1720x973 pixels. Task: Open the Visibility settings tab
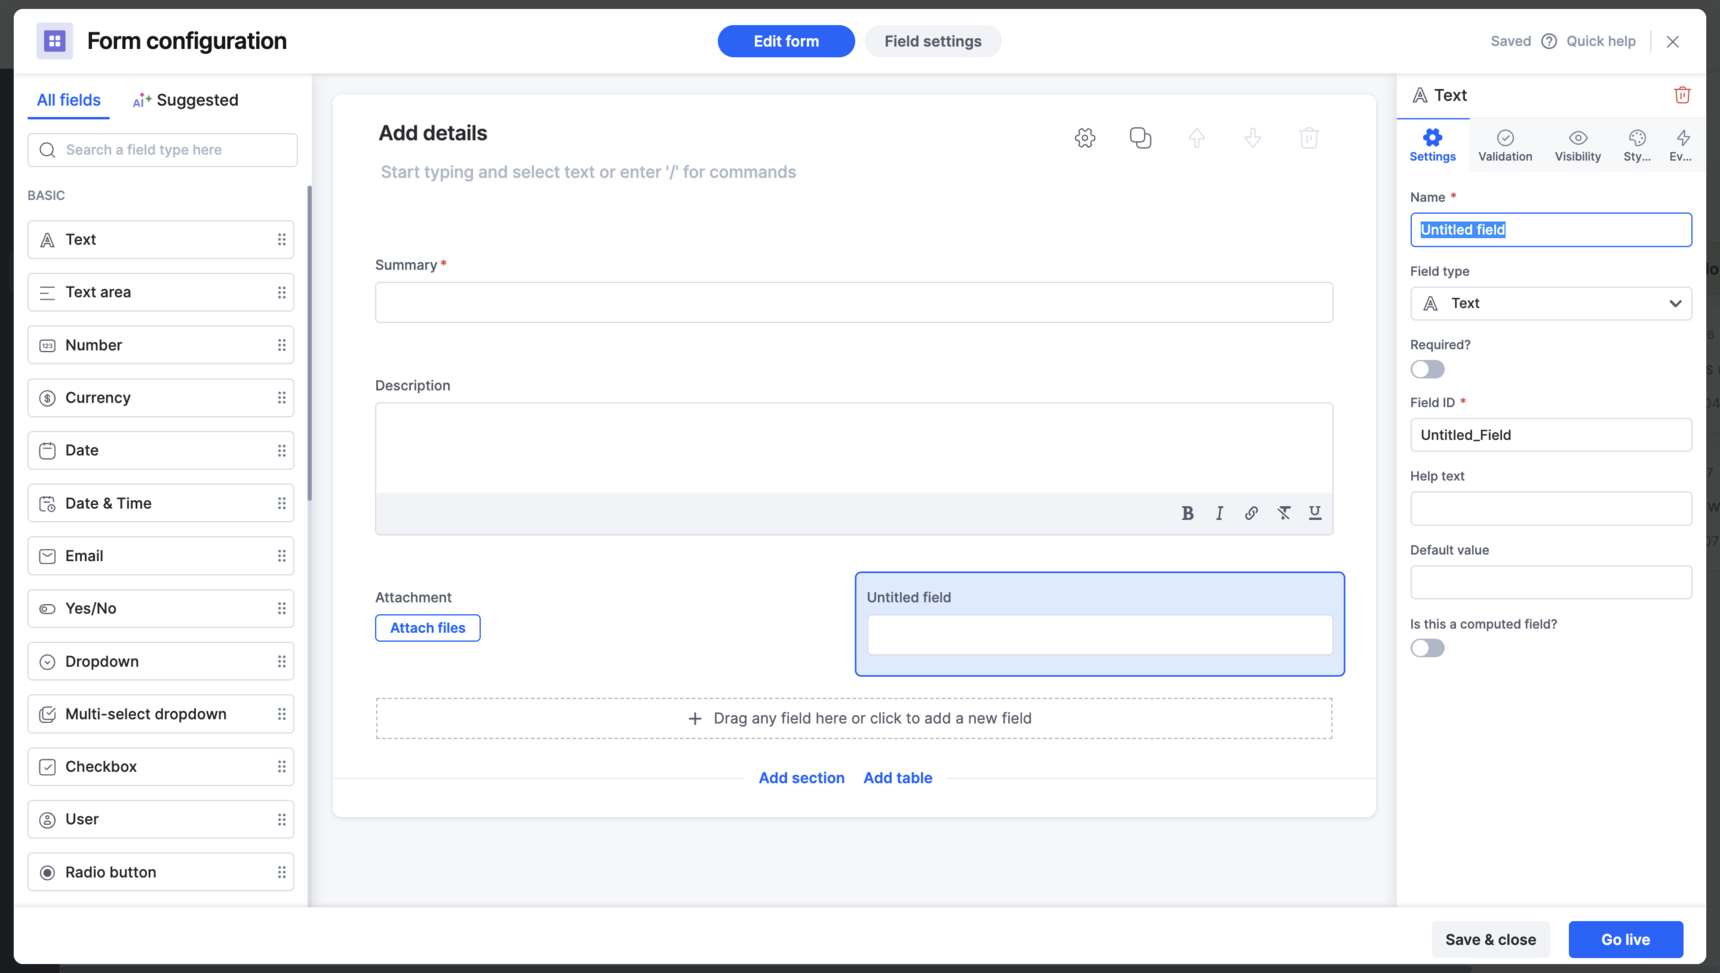pyautogui.click(x=1577, y=145)
